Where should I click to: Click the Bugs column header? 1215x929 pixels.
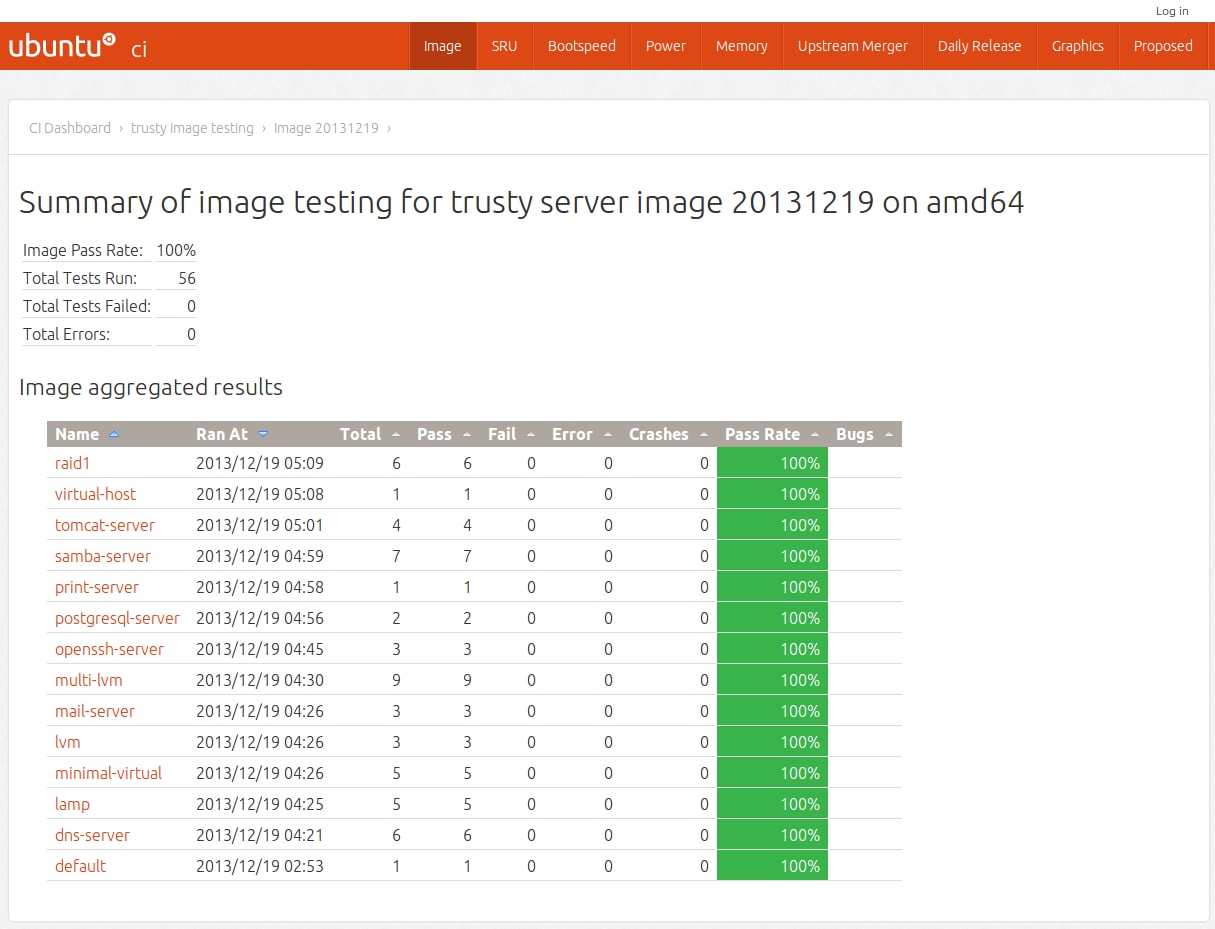pos(865,434)
